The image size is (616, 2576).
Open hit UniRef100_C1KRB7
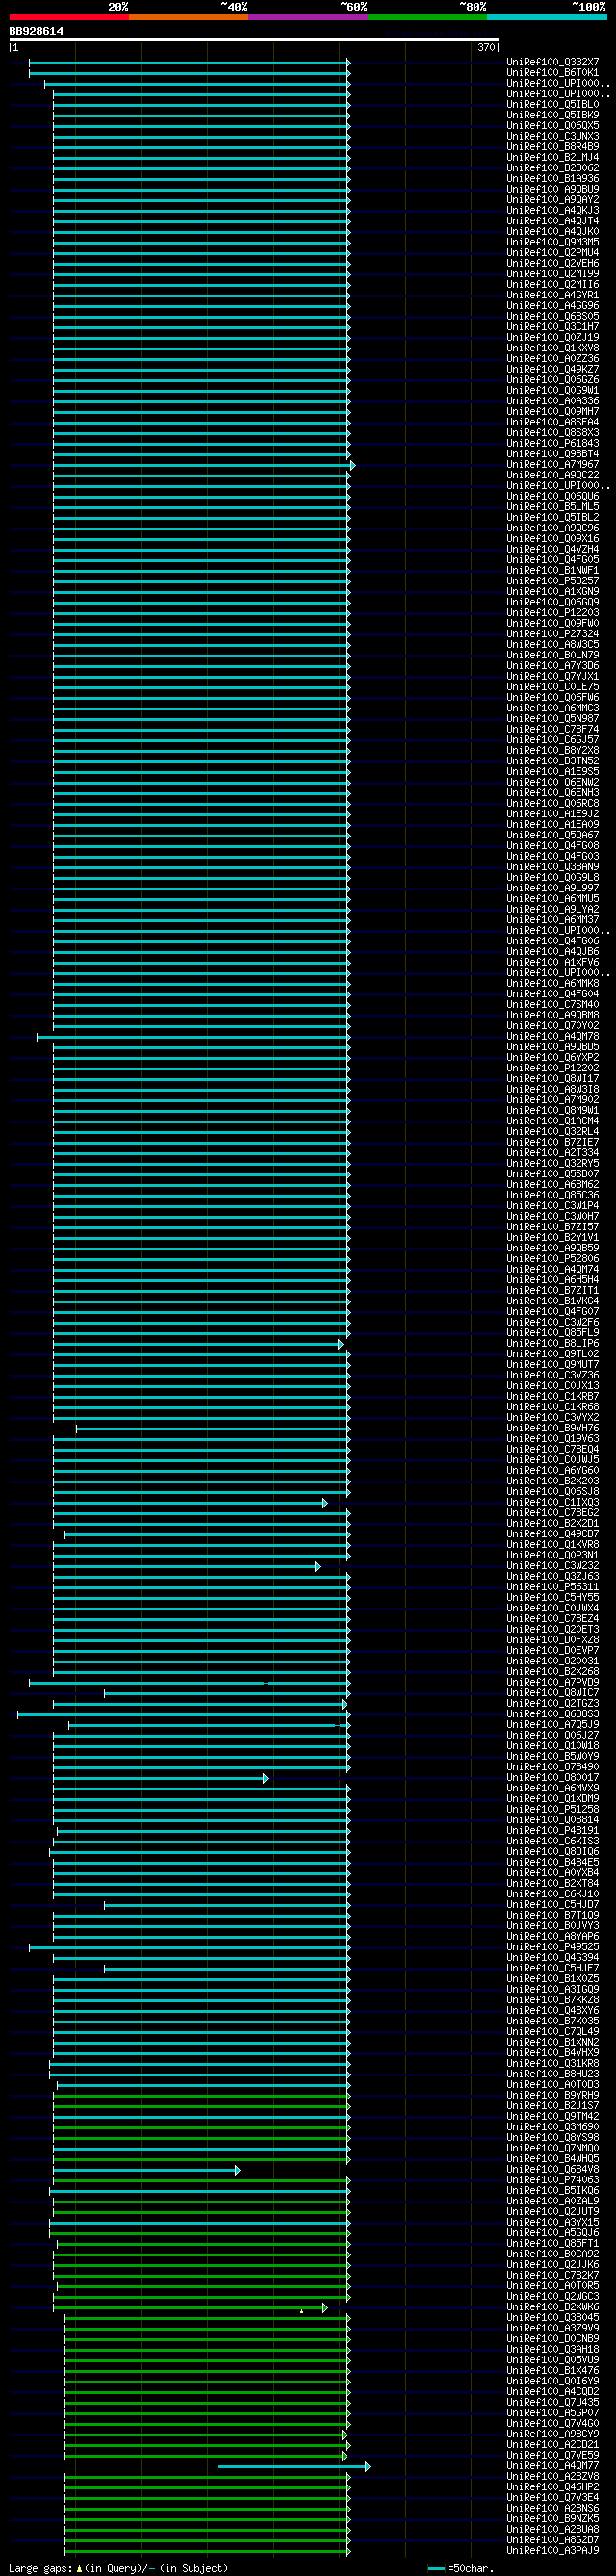click(x=553, y=1397)
